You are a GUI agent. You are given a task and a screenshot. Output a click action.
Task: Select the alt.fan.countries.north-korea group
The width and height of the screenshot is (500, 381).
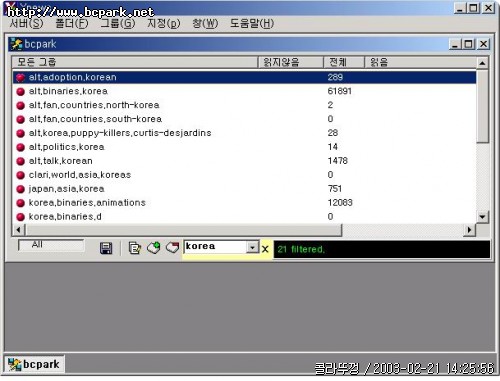pyautogui.click(x=94, y=105)
